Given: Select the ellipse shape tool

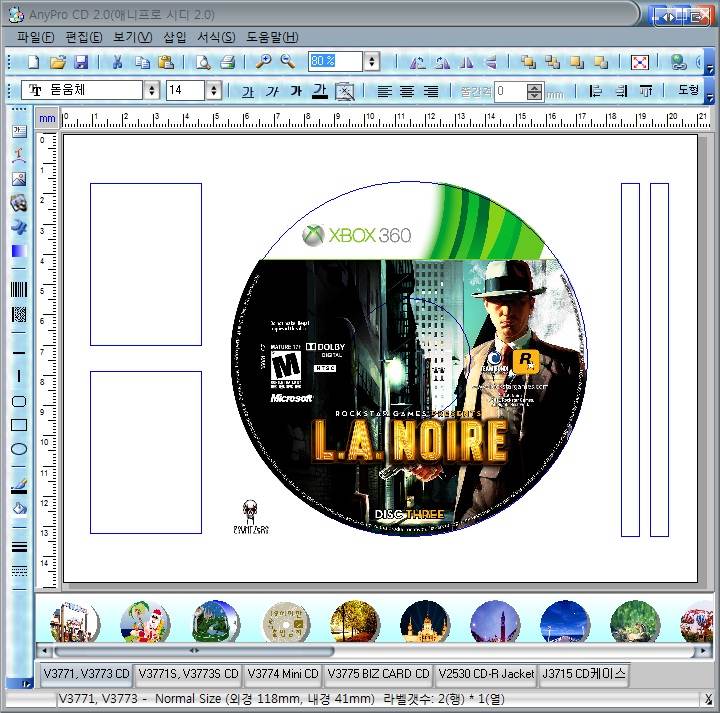Looking at the screenshot, I should point(19,449).
